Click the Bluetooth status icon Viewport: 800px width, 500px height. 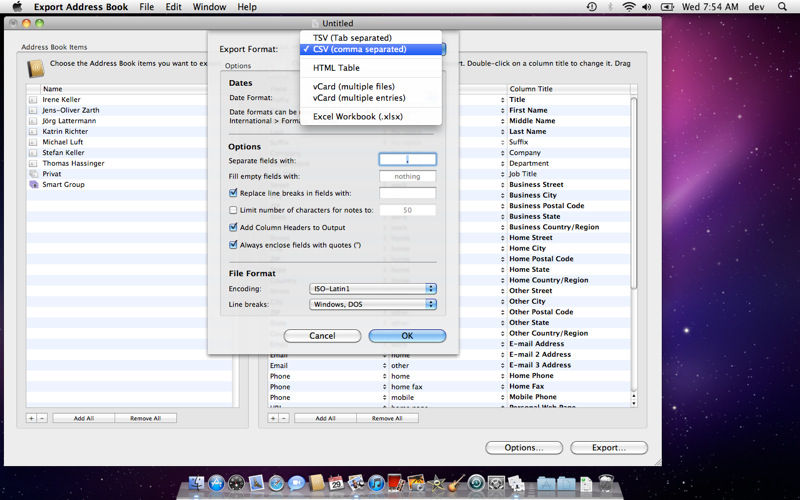coord(610,7)
